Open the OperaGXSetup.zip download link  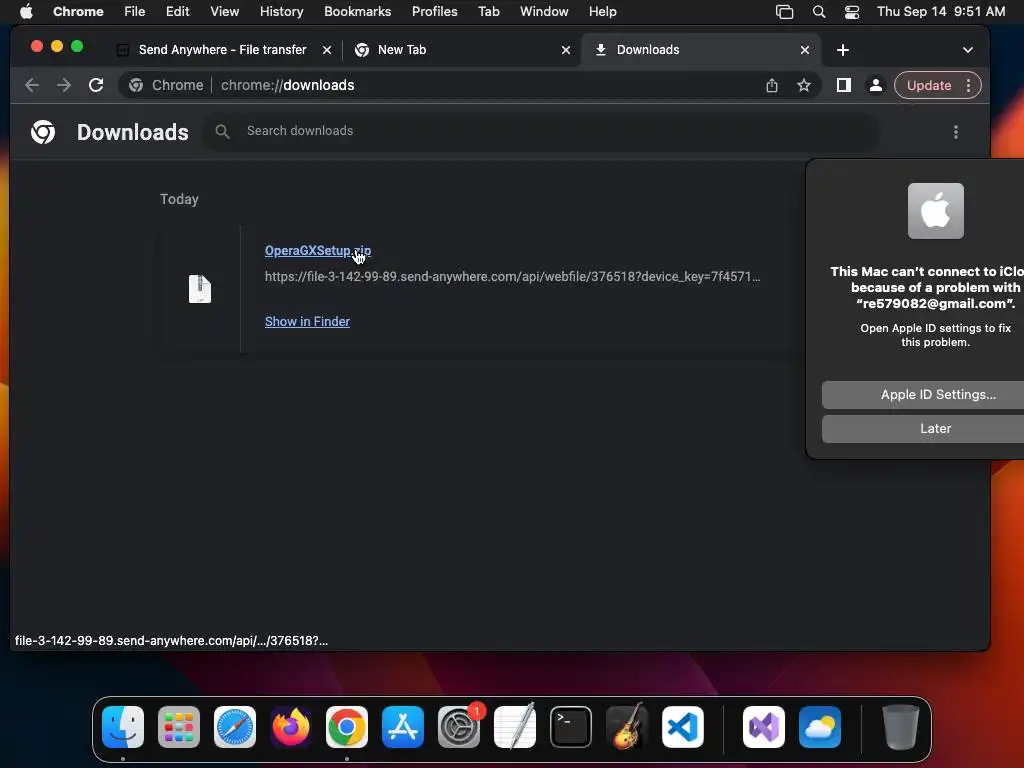(x=317, y=251)
